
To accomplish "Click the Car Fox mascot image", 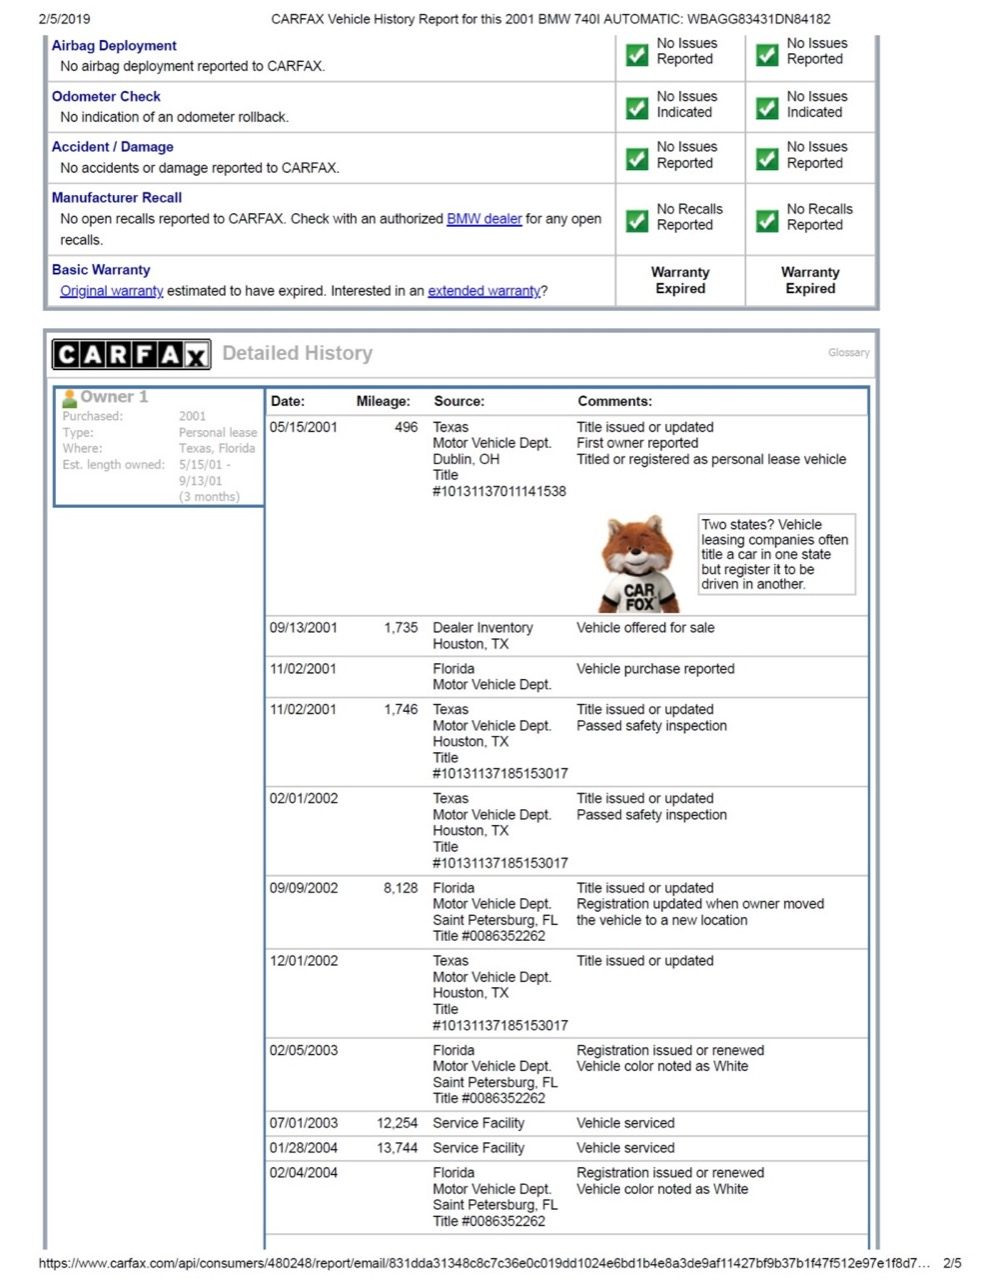I will (640, 565).
